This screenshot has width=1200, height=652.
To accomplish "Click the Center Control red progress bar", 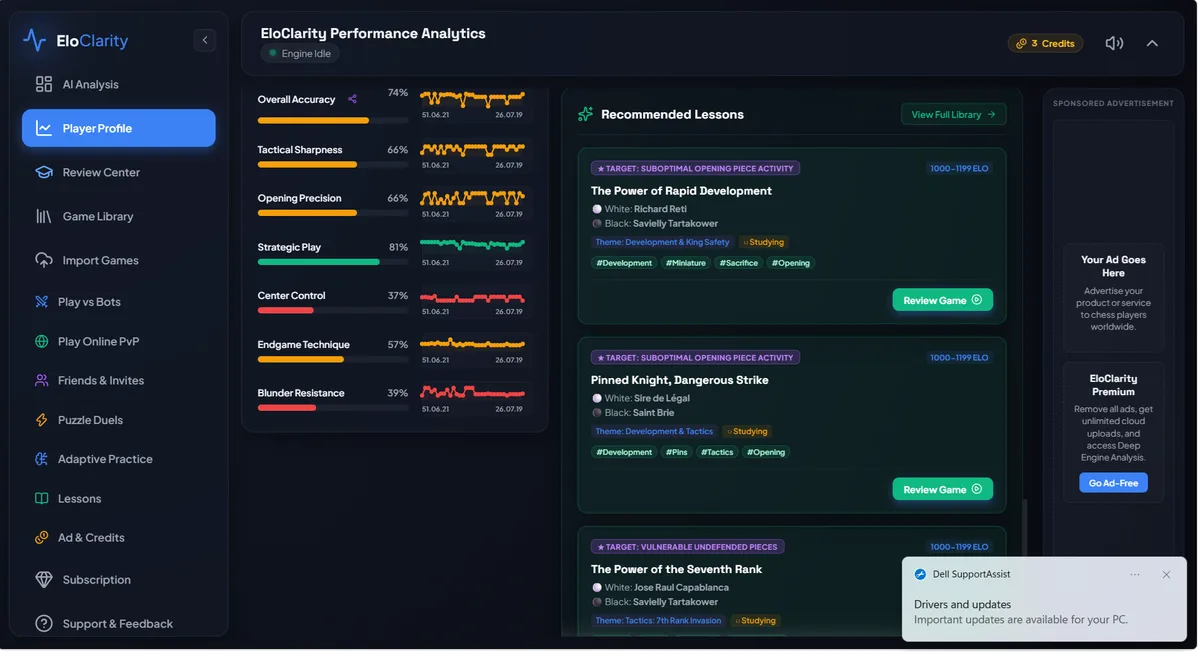I will [333, 310].
